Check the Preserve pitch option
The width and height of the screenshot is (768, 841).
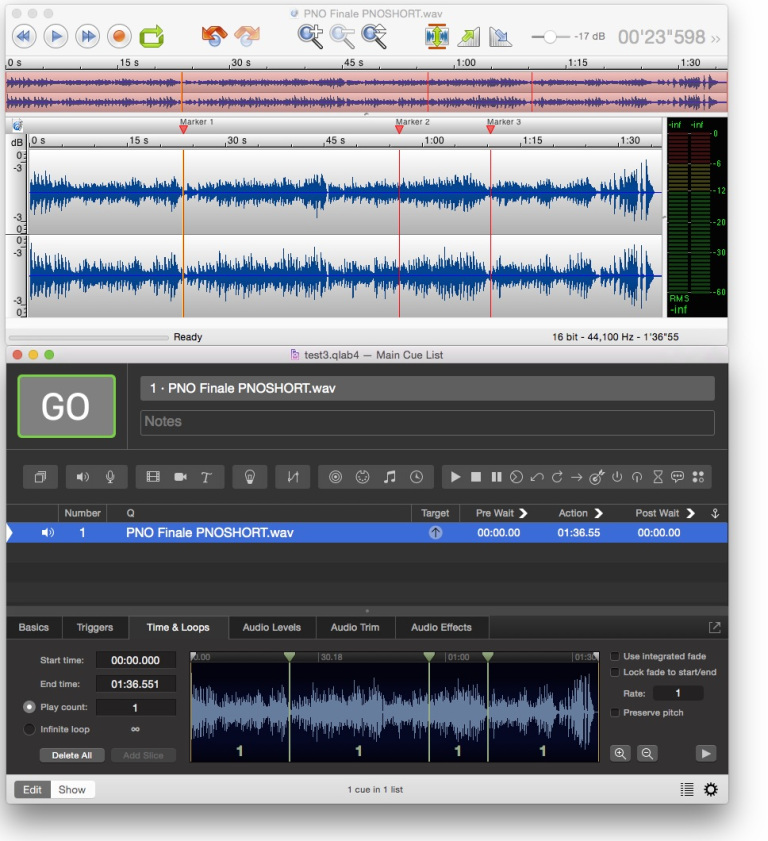[x=616, y=712]
